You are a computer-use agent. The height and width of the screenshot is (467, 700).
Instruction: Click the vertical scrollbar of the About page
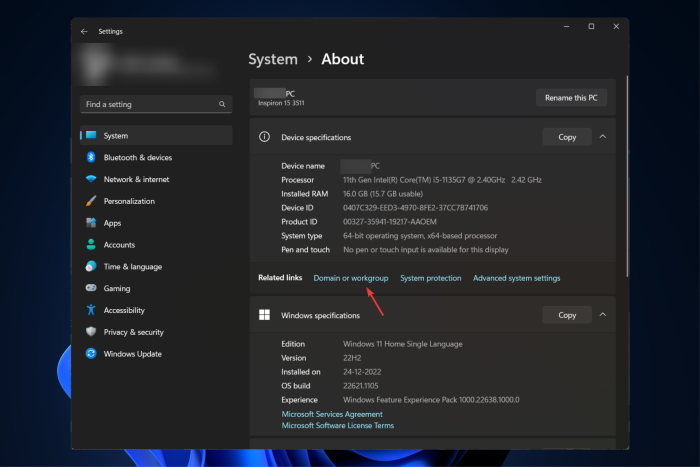[627, 176]
